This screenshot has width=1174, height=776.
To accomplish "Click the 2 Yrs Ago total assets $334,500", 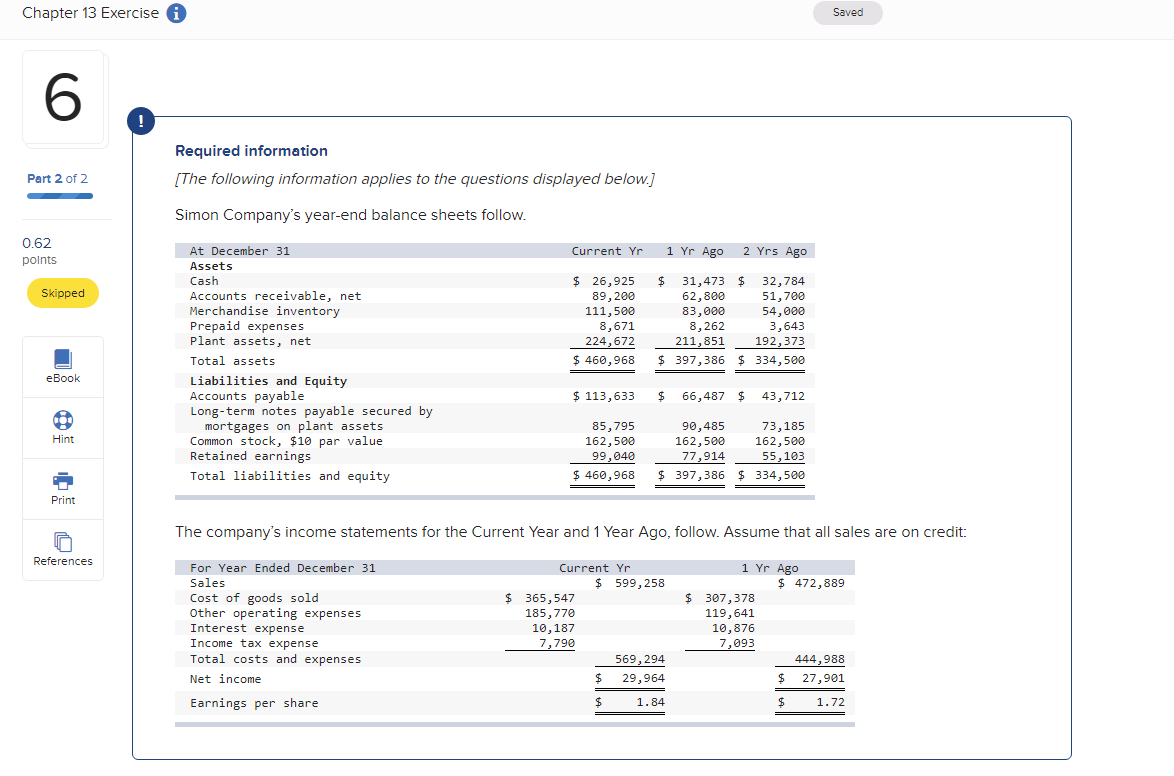I will click(771, 360).
